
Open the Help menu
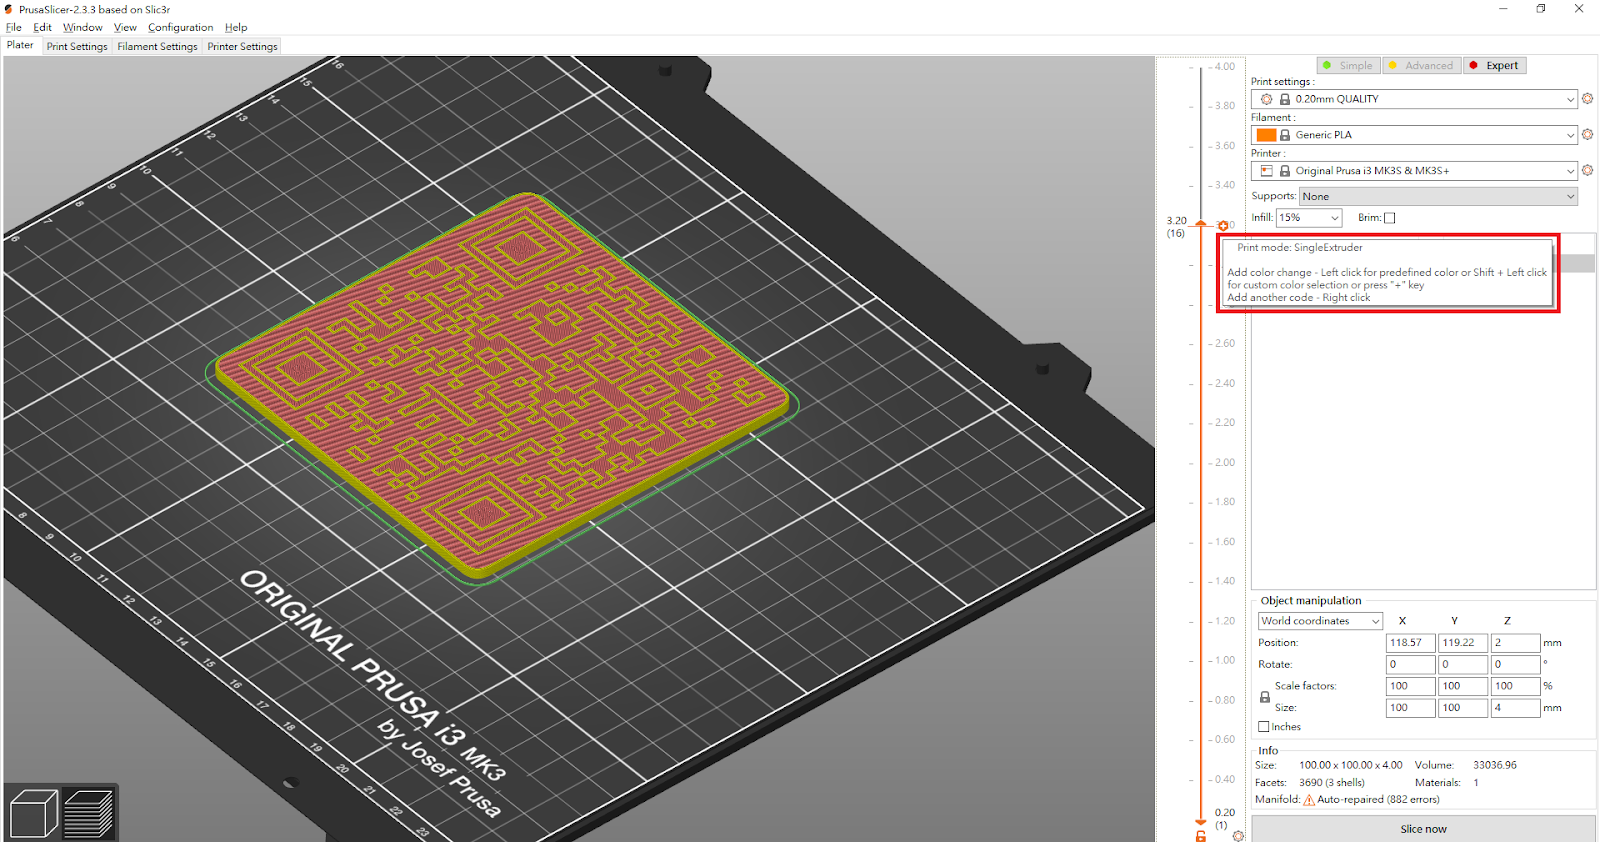(x=236, y=27)
